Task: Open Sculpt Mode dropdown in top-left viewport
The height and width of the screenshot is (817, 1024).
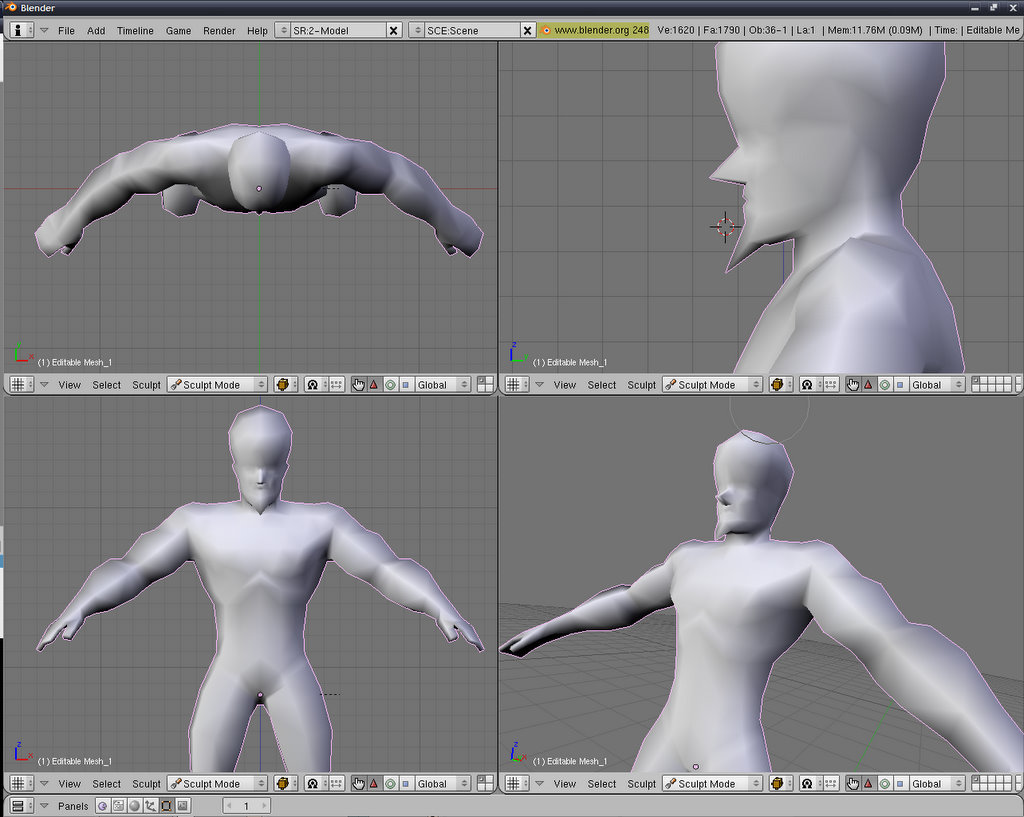Action: (x=217, y=384)
